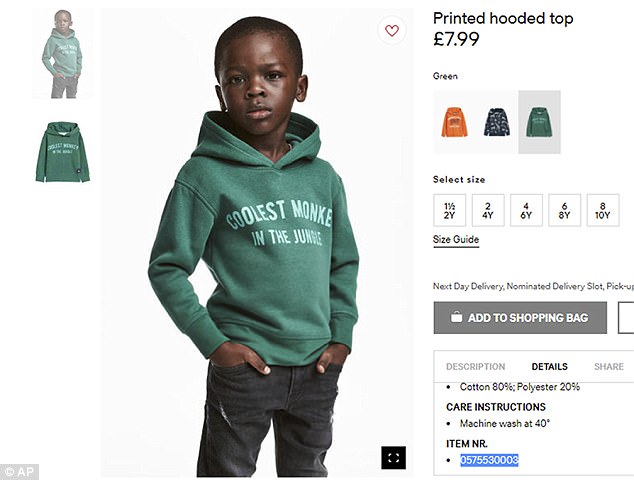The width and height of the screenshot is (634, 480).
Task: Switch to the Description tab
Action: [475, 367]
